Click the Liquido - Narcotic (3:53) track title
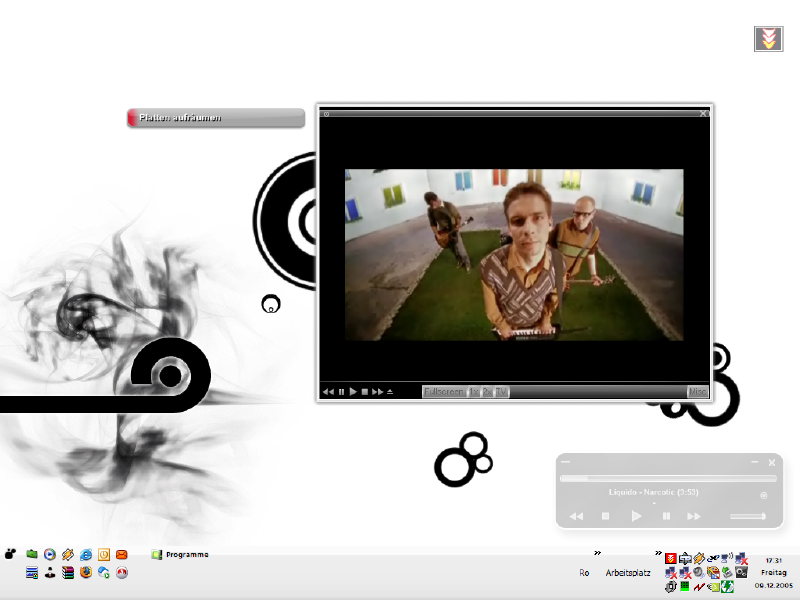The height and width of the screenshot is (600, 800). pos(654,492)
